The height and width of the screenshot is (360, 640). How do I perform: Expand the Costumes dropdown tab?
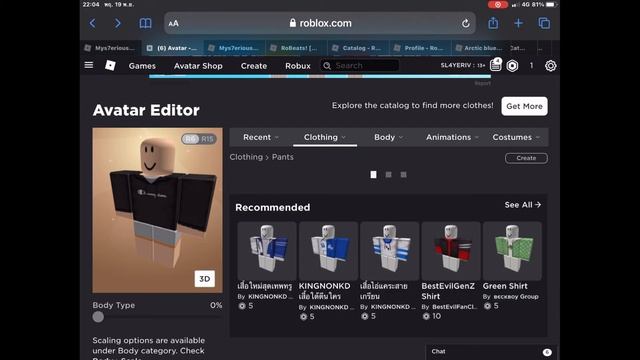click(x=516, y=137)
